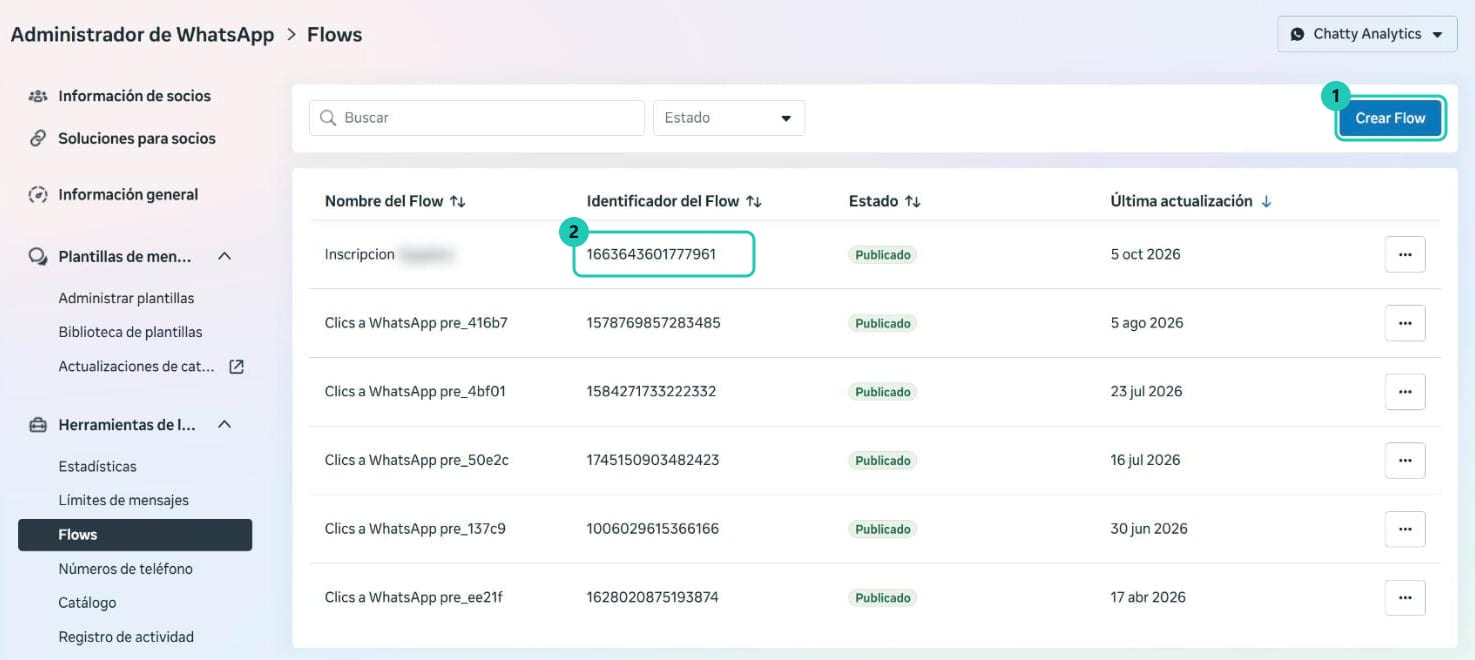Click the date 5 ago 2026
The width and height of the screenshot is (1475, 660).
pyautogui.click(x=1147, y=323)
